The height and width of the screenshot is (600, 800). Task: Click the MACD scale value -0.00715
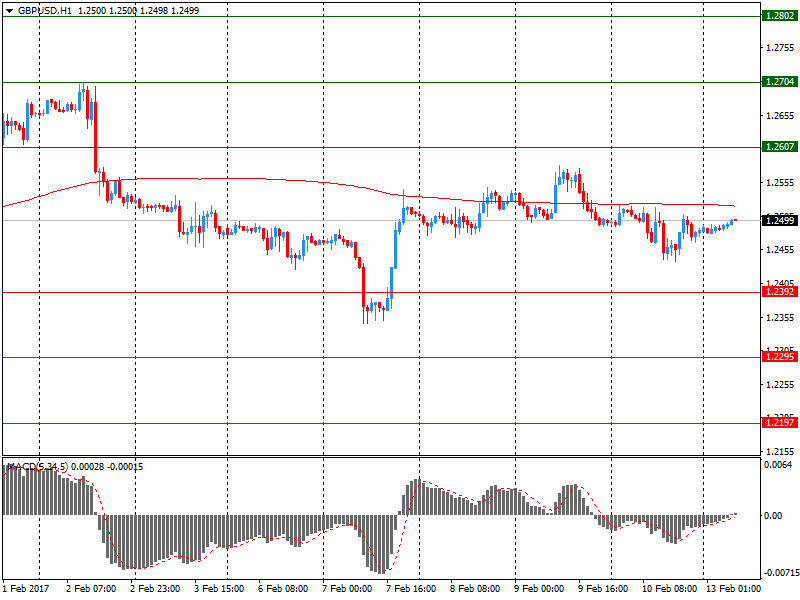pyautogui.click(x=780, y=573)
